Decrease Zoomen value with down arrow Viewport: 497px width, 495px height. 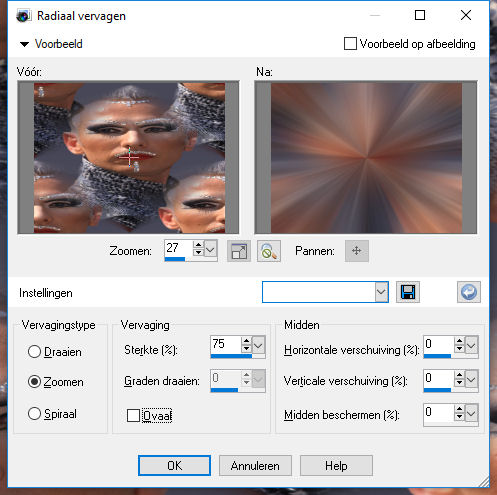198,252
